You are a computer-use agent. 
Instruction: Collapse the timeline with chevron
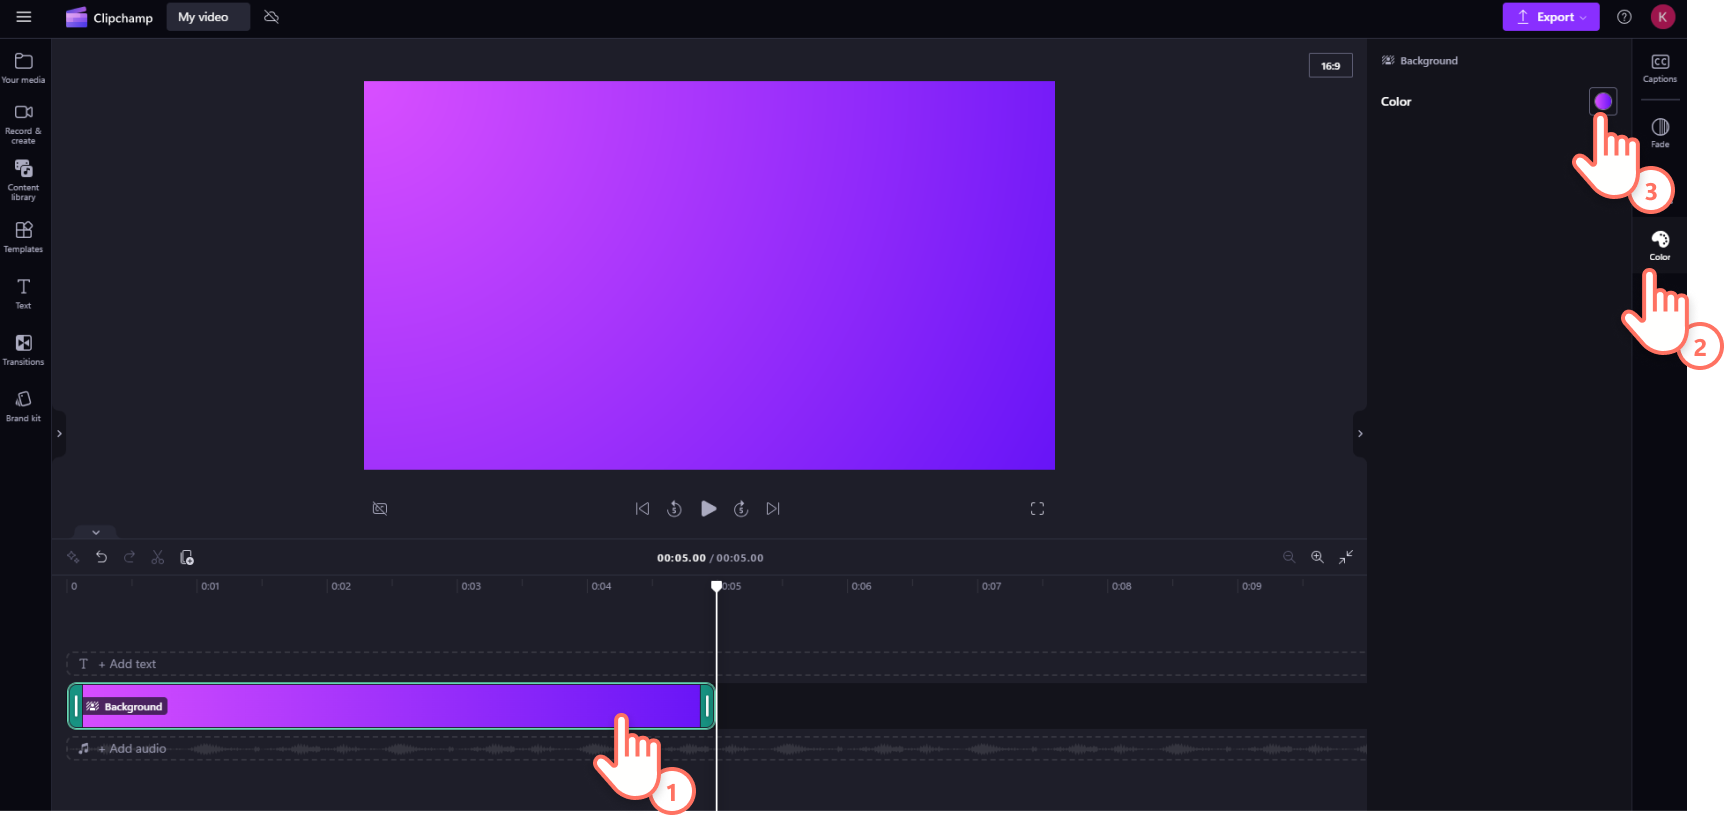click(96, 532)
